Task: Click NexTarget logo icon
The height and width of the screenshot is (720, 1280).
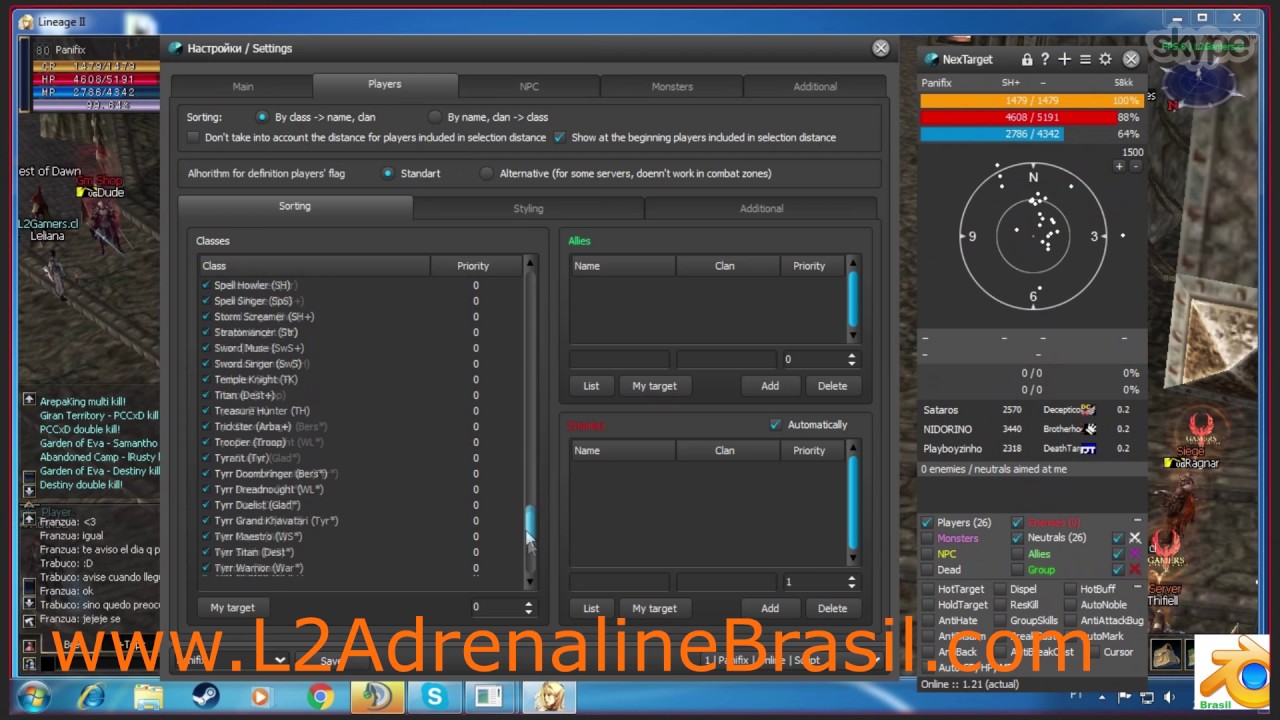Action: (931, 60)
